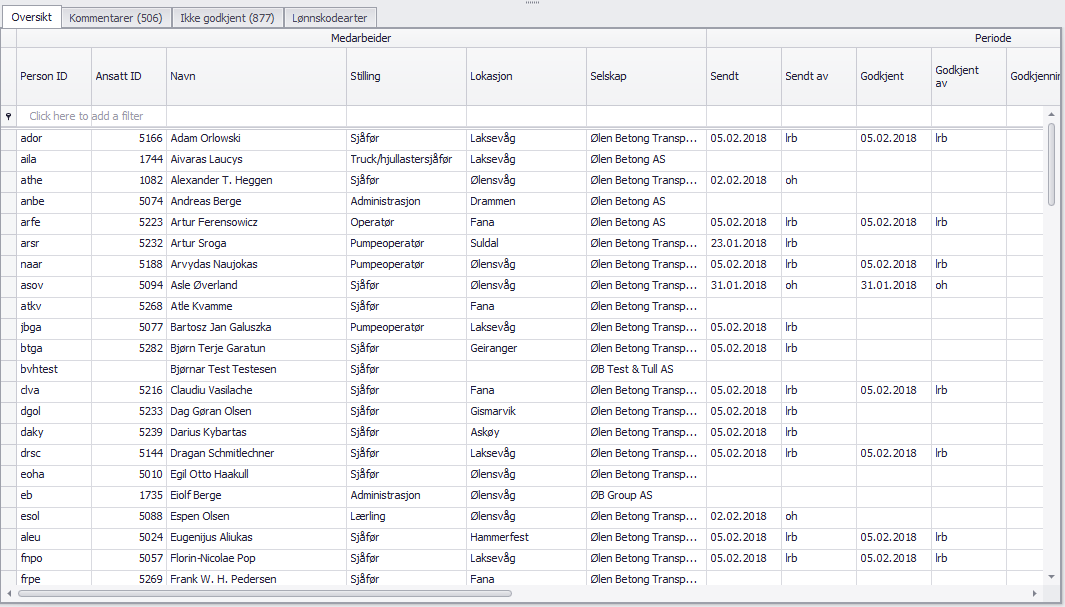1065x607 pixels.
Task: Open the Ikke godkjent (877) tab
Action: tap(227, 17)
